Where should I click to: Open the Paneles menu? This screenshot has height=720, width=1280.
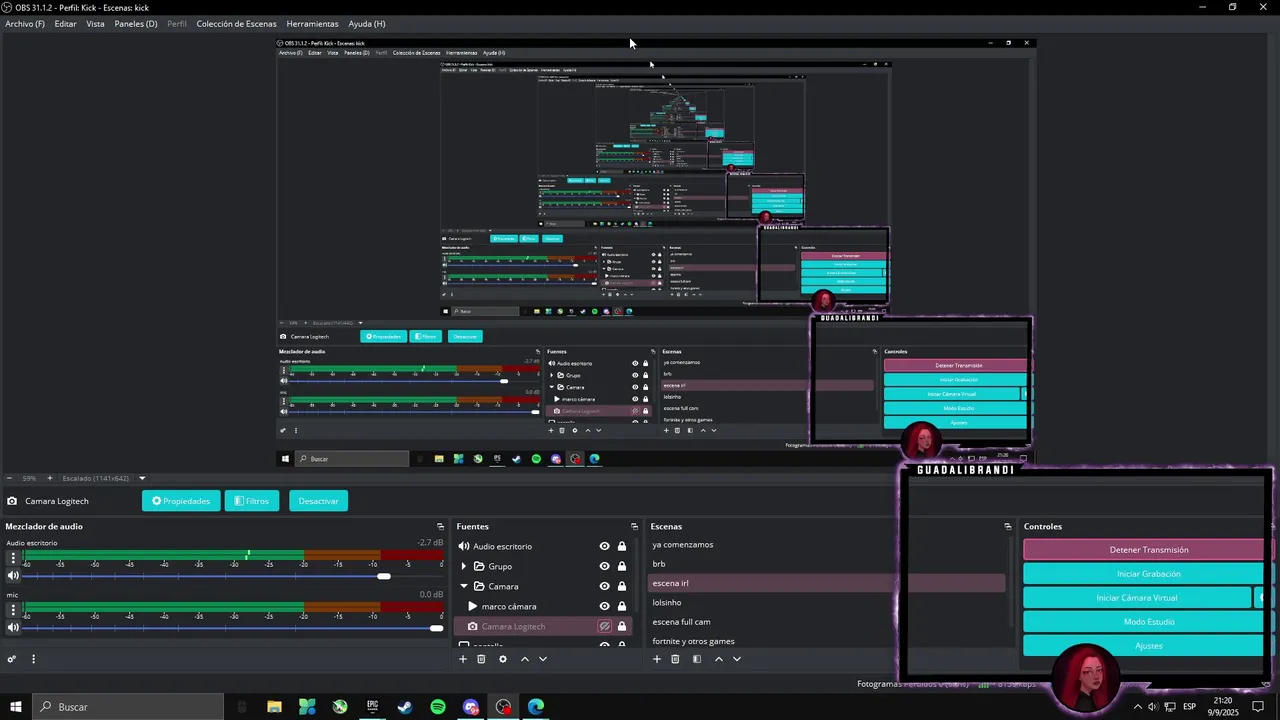[136, 24]
